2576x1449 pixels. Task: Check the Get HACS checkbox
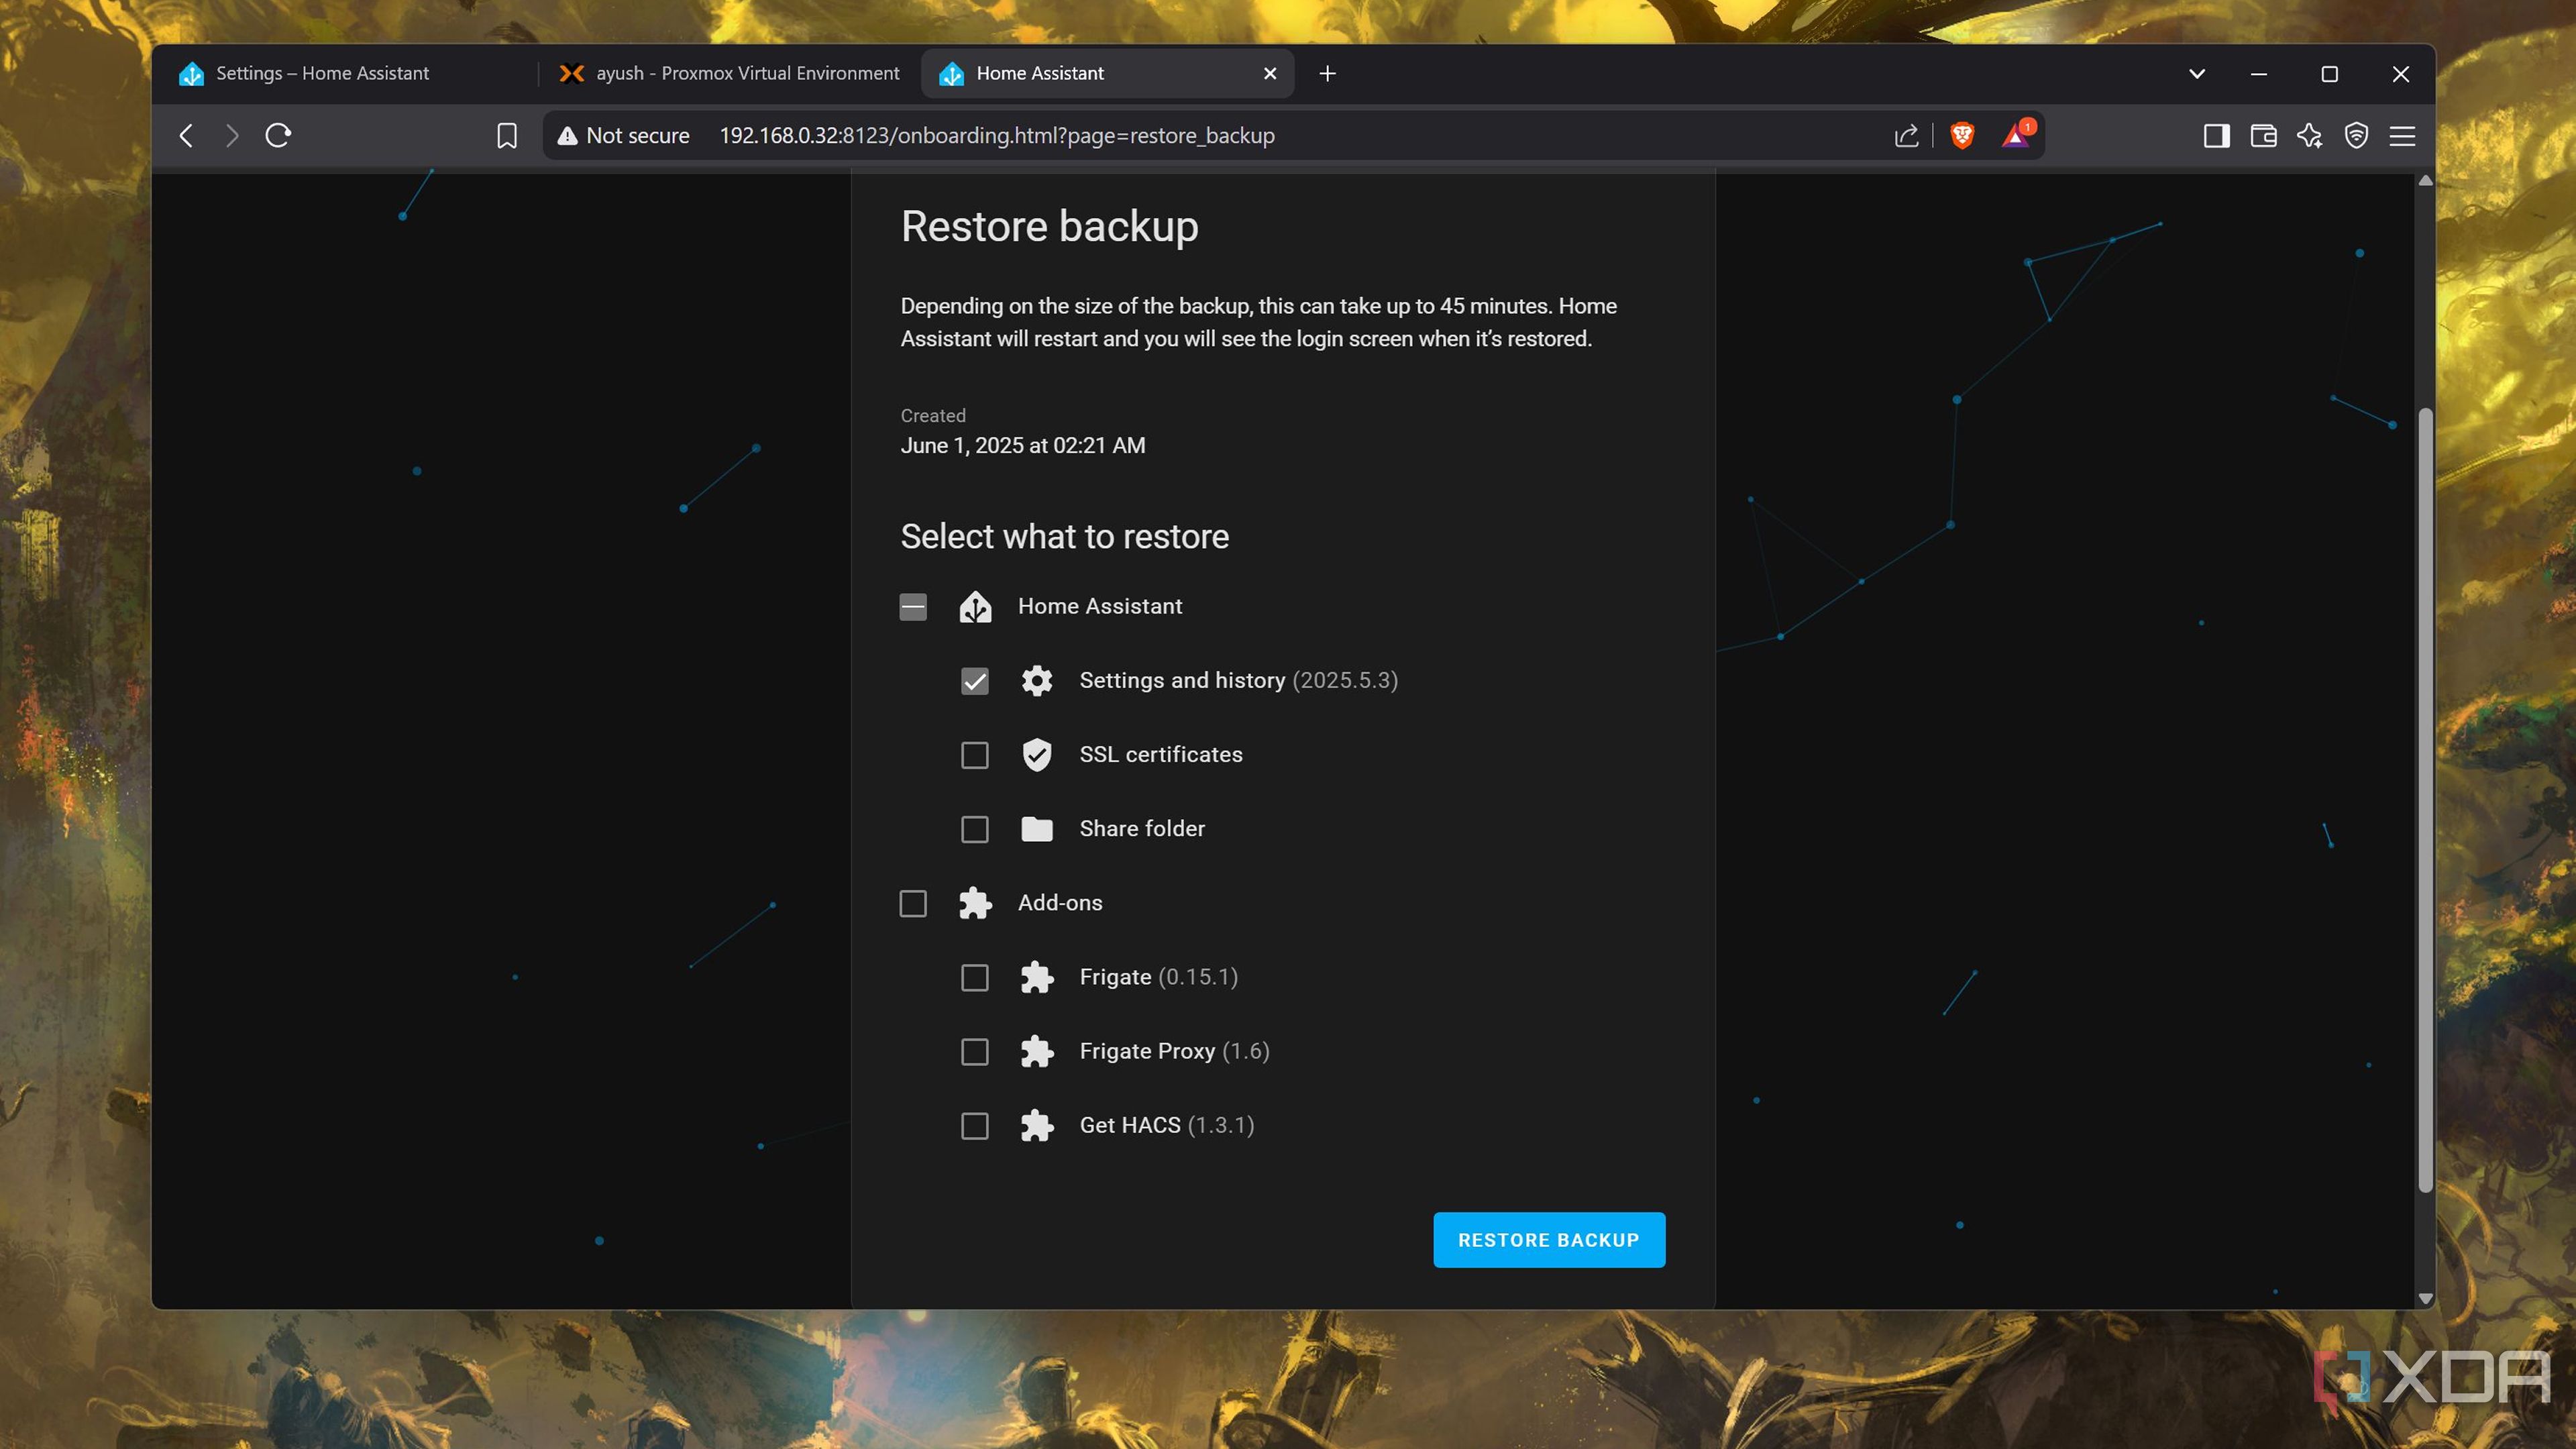(975, 1126)
